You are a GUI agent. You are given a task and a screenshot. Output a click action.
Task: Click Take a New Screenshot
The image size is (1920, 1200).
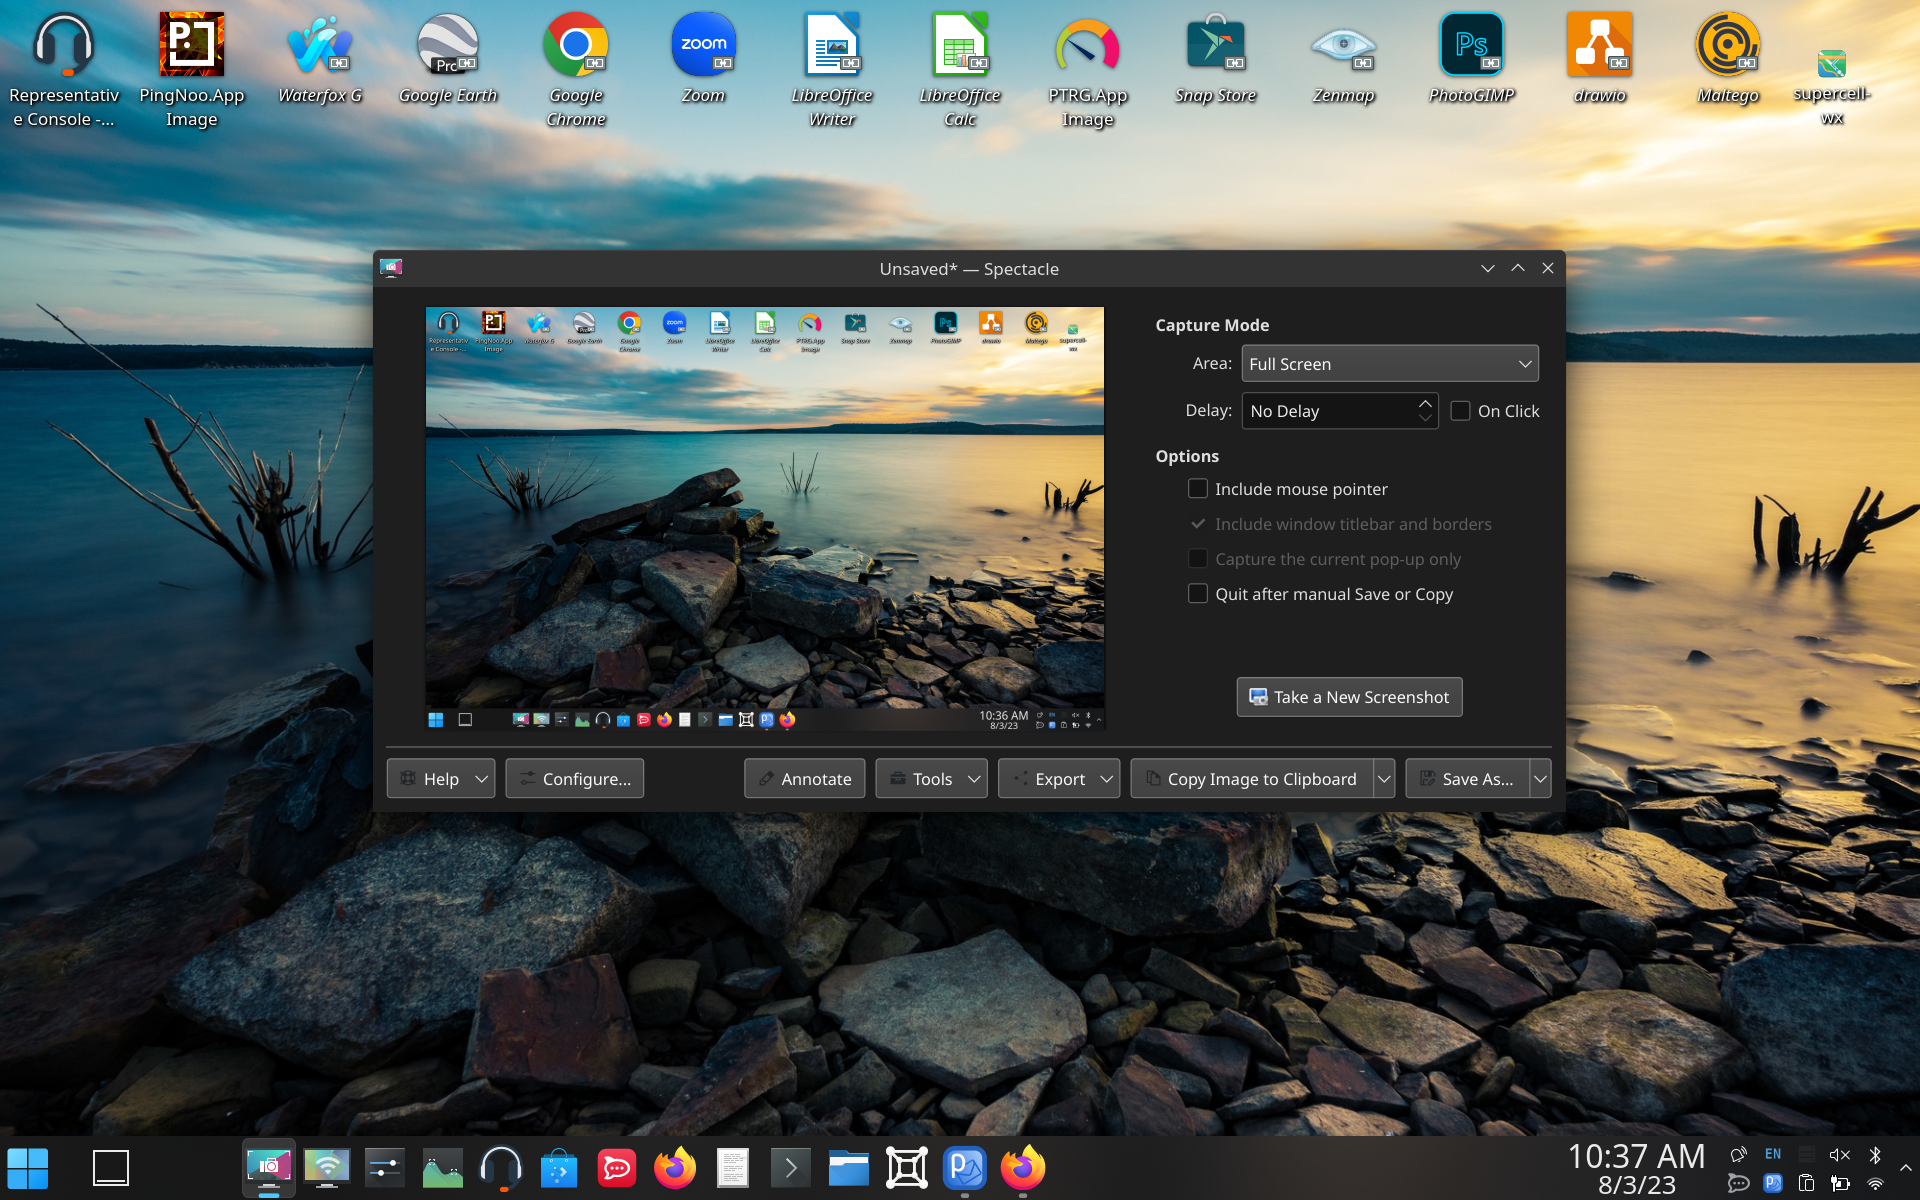tap(1349, 697)
